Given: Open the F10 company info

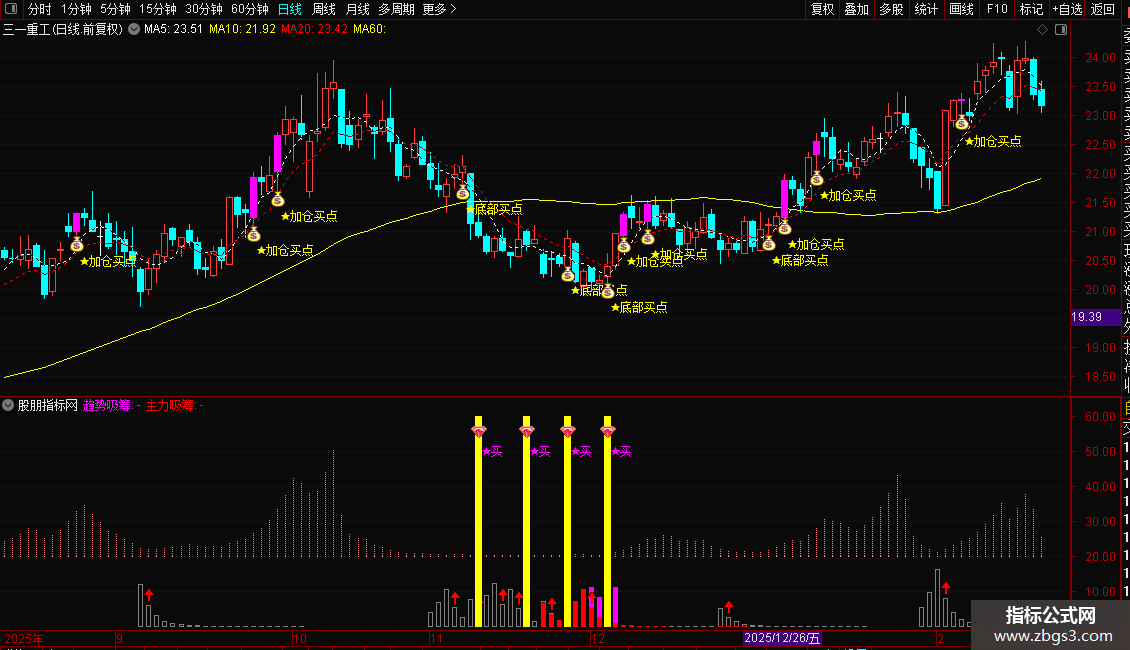Looking at the screenshot, I should pos(997,9).
